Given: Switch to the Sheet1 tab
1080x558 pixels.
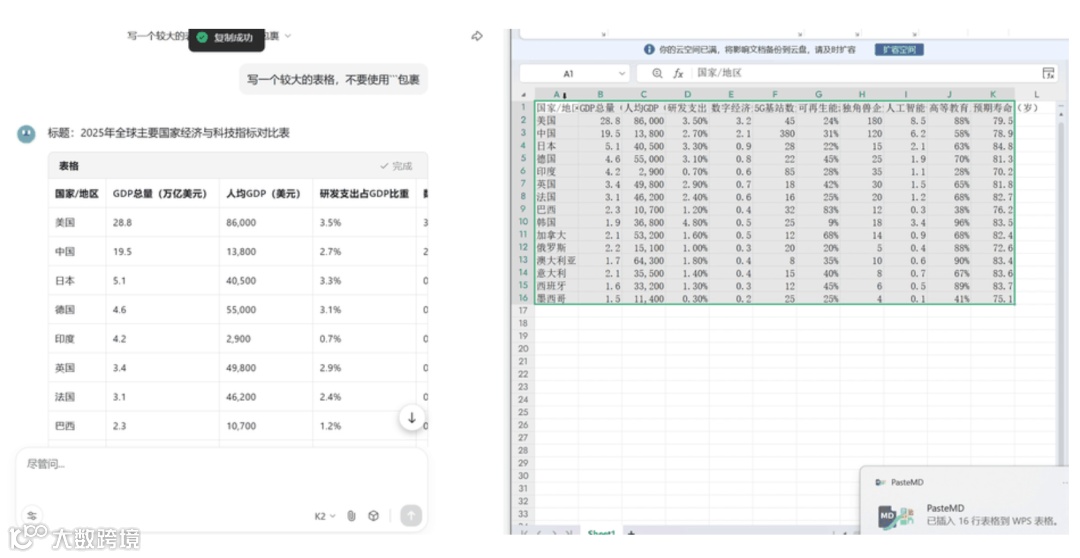Looking at the screenshot, I should 601,533.
